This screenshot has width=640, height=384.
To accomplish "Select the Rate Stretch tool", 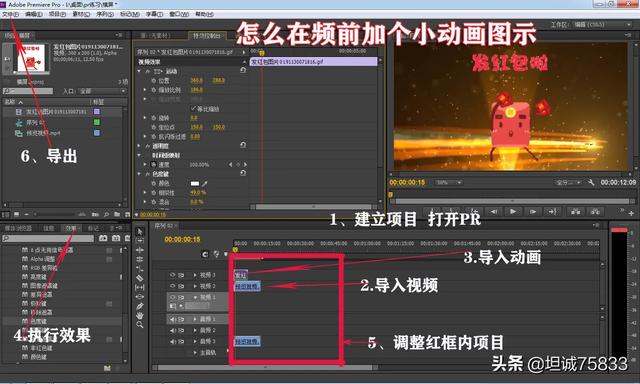I will click(140, 269).
